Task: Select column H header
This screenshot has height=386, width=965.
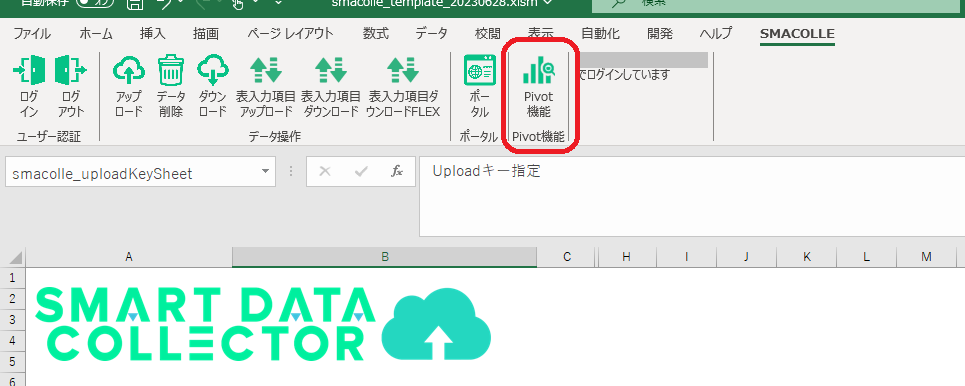Action: (x=626, y=257)
